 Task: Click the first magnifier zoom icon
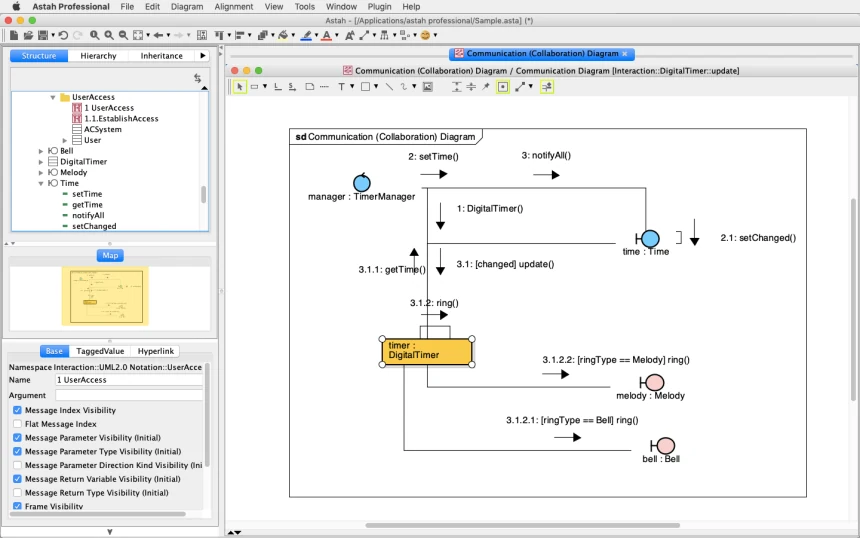click(95, 35)
